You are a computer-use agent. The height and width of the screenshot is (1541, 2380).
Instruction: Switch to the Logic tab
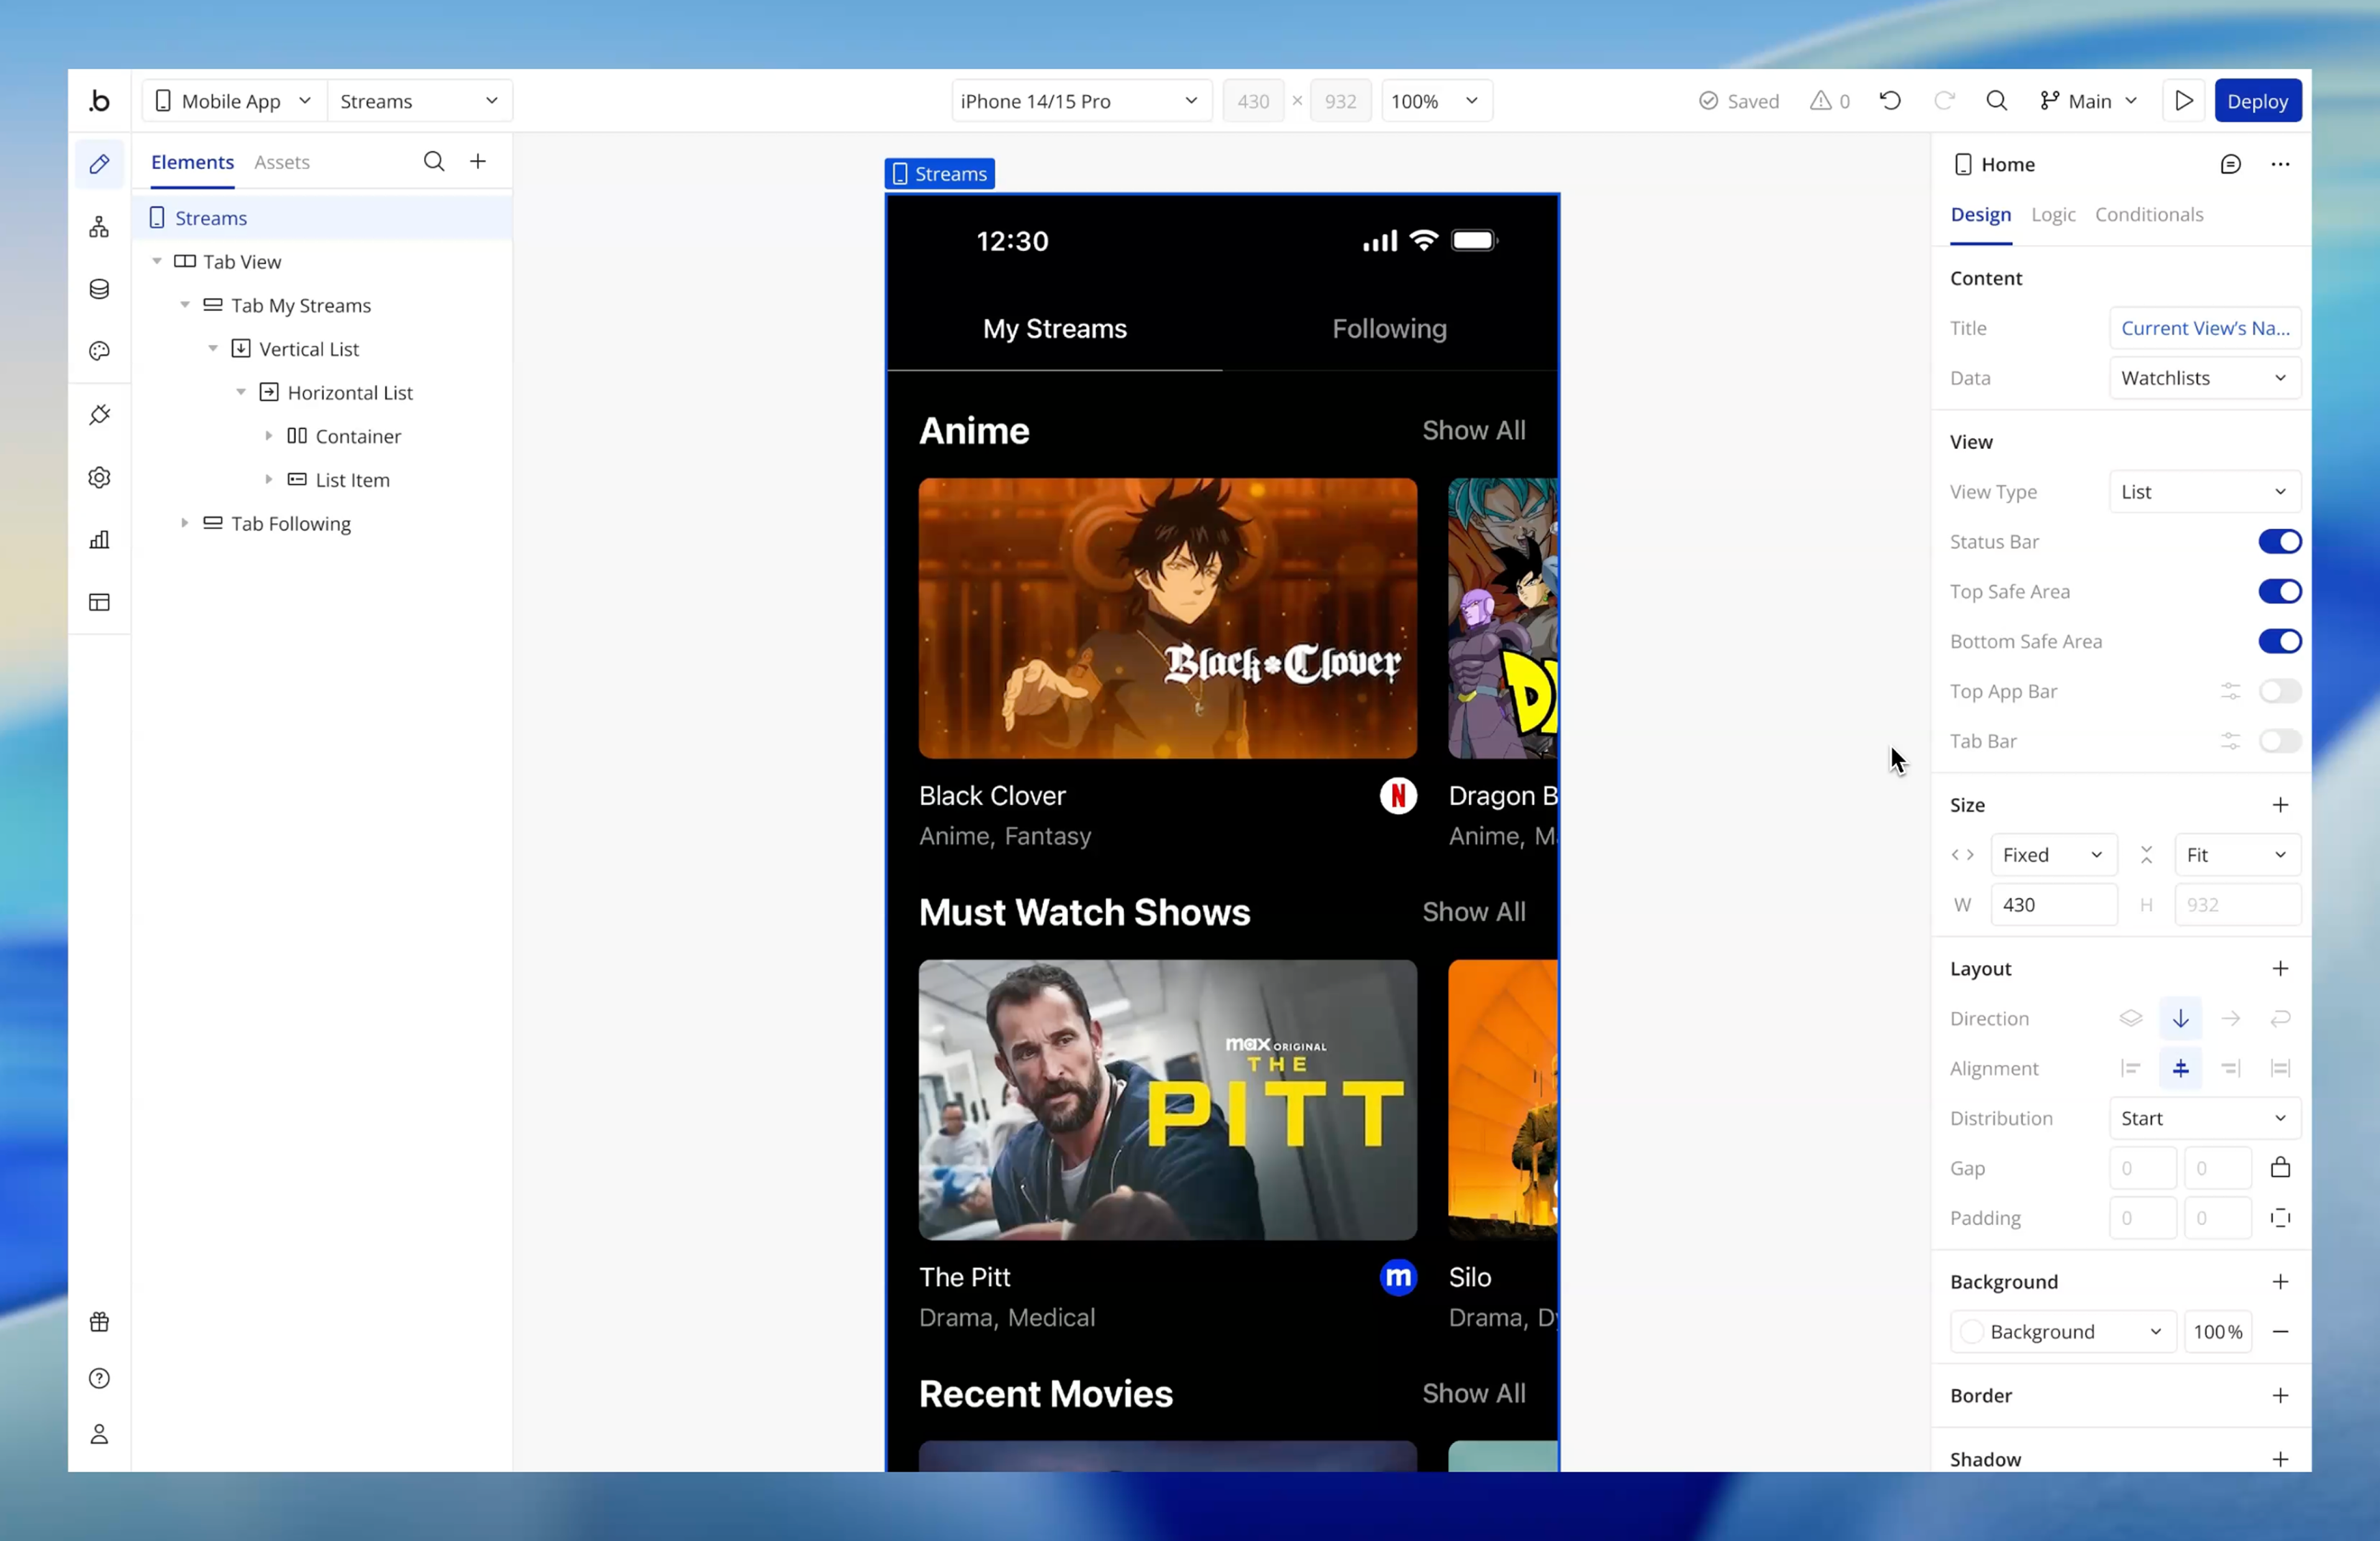(2053, 214)
